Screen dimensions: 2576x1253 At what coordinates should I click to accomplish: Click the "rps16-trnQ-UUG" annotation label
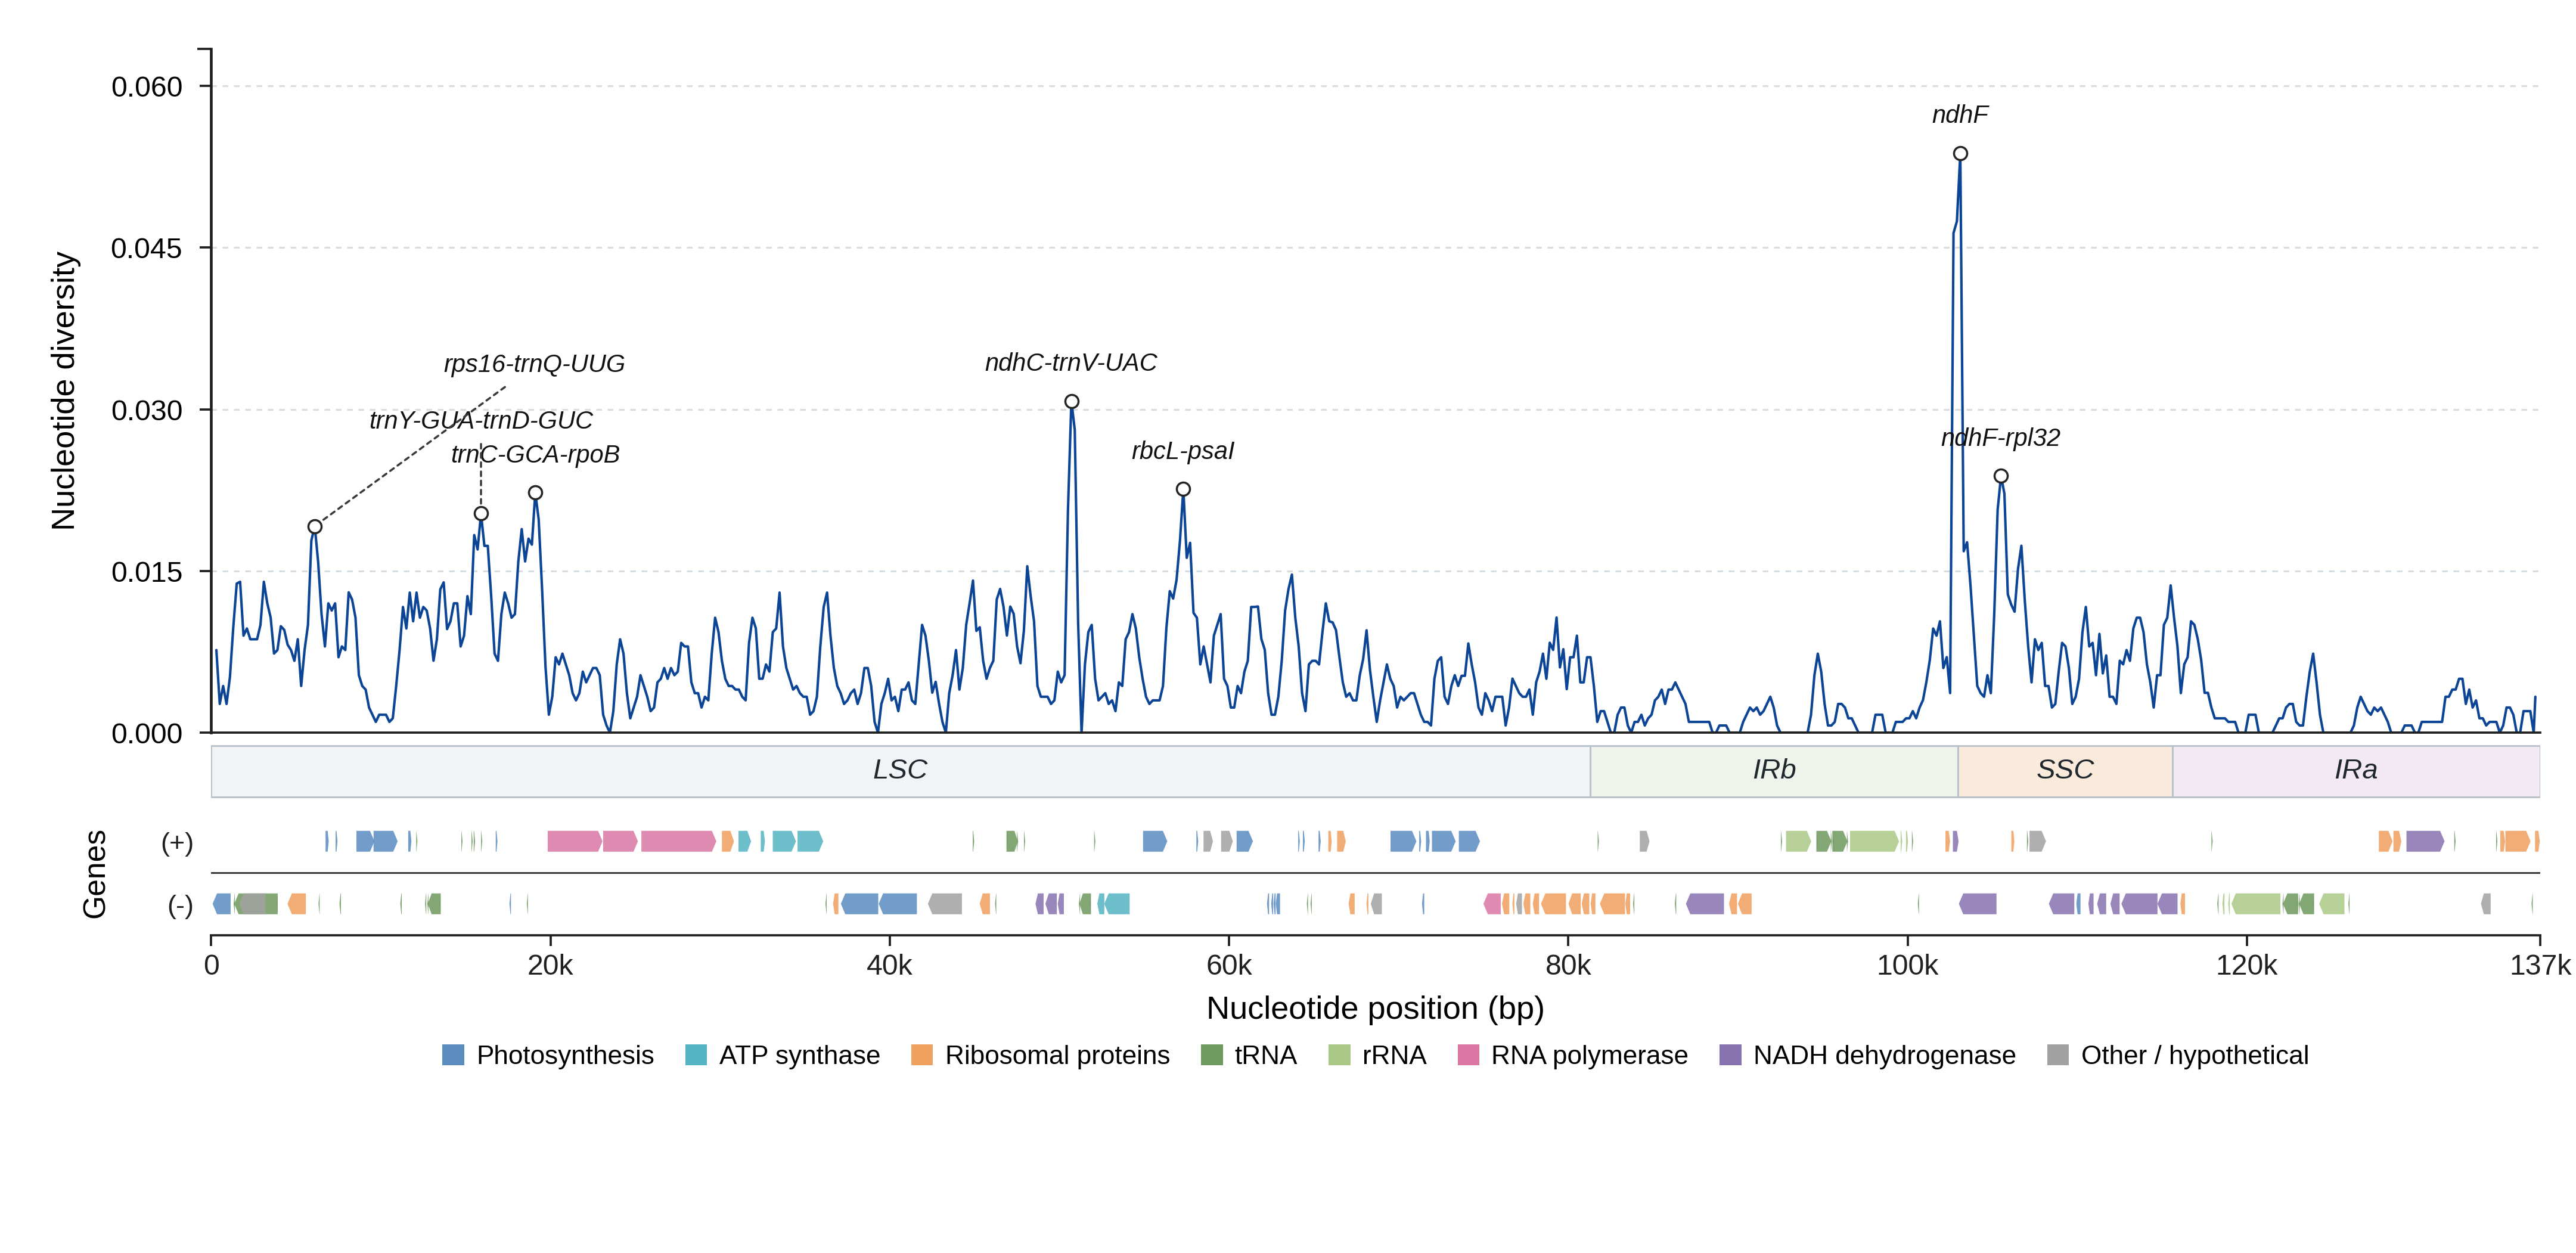pos(534,363)
